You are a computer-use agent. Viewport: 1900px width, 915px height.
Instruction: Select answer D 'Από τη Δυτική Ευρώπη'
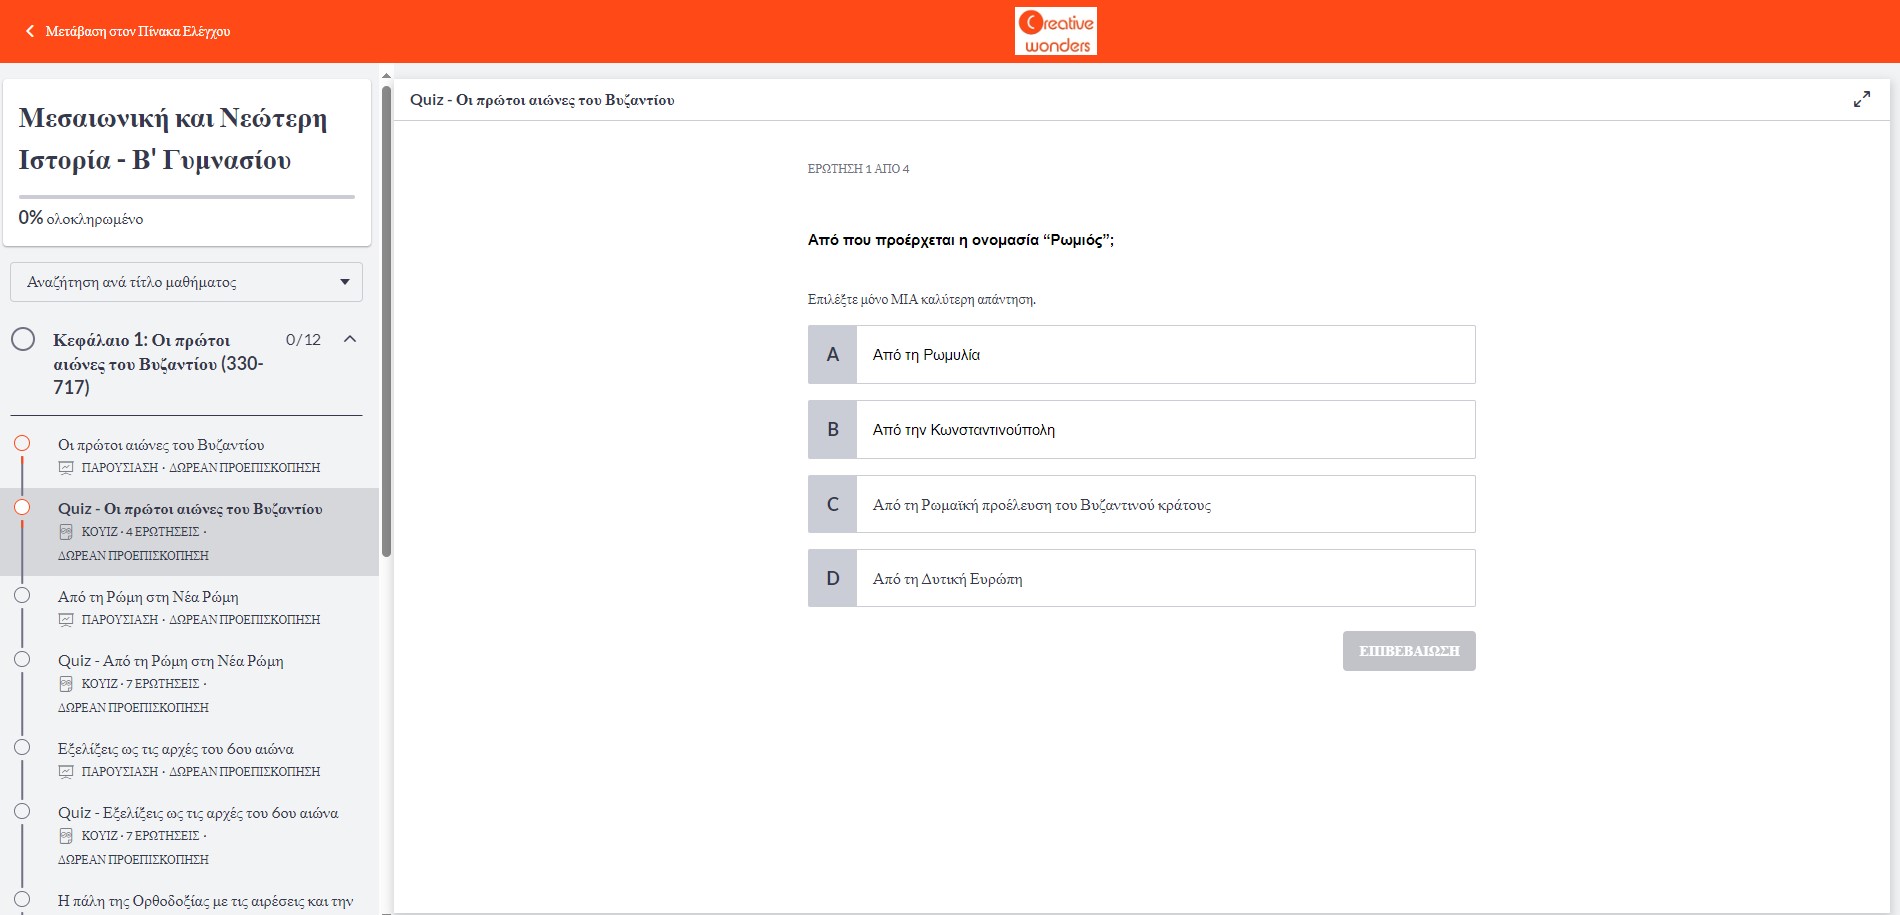click(1141, 579)
